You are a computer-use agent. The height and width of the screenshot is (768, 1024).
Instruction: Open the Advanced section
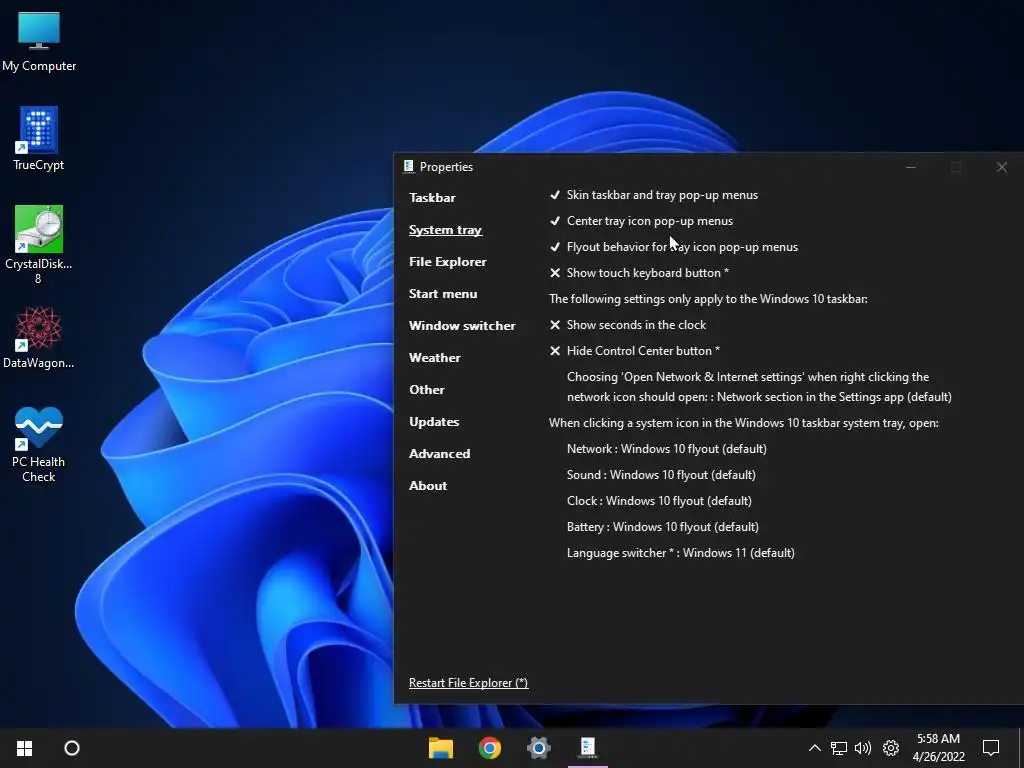[440, 454]
